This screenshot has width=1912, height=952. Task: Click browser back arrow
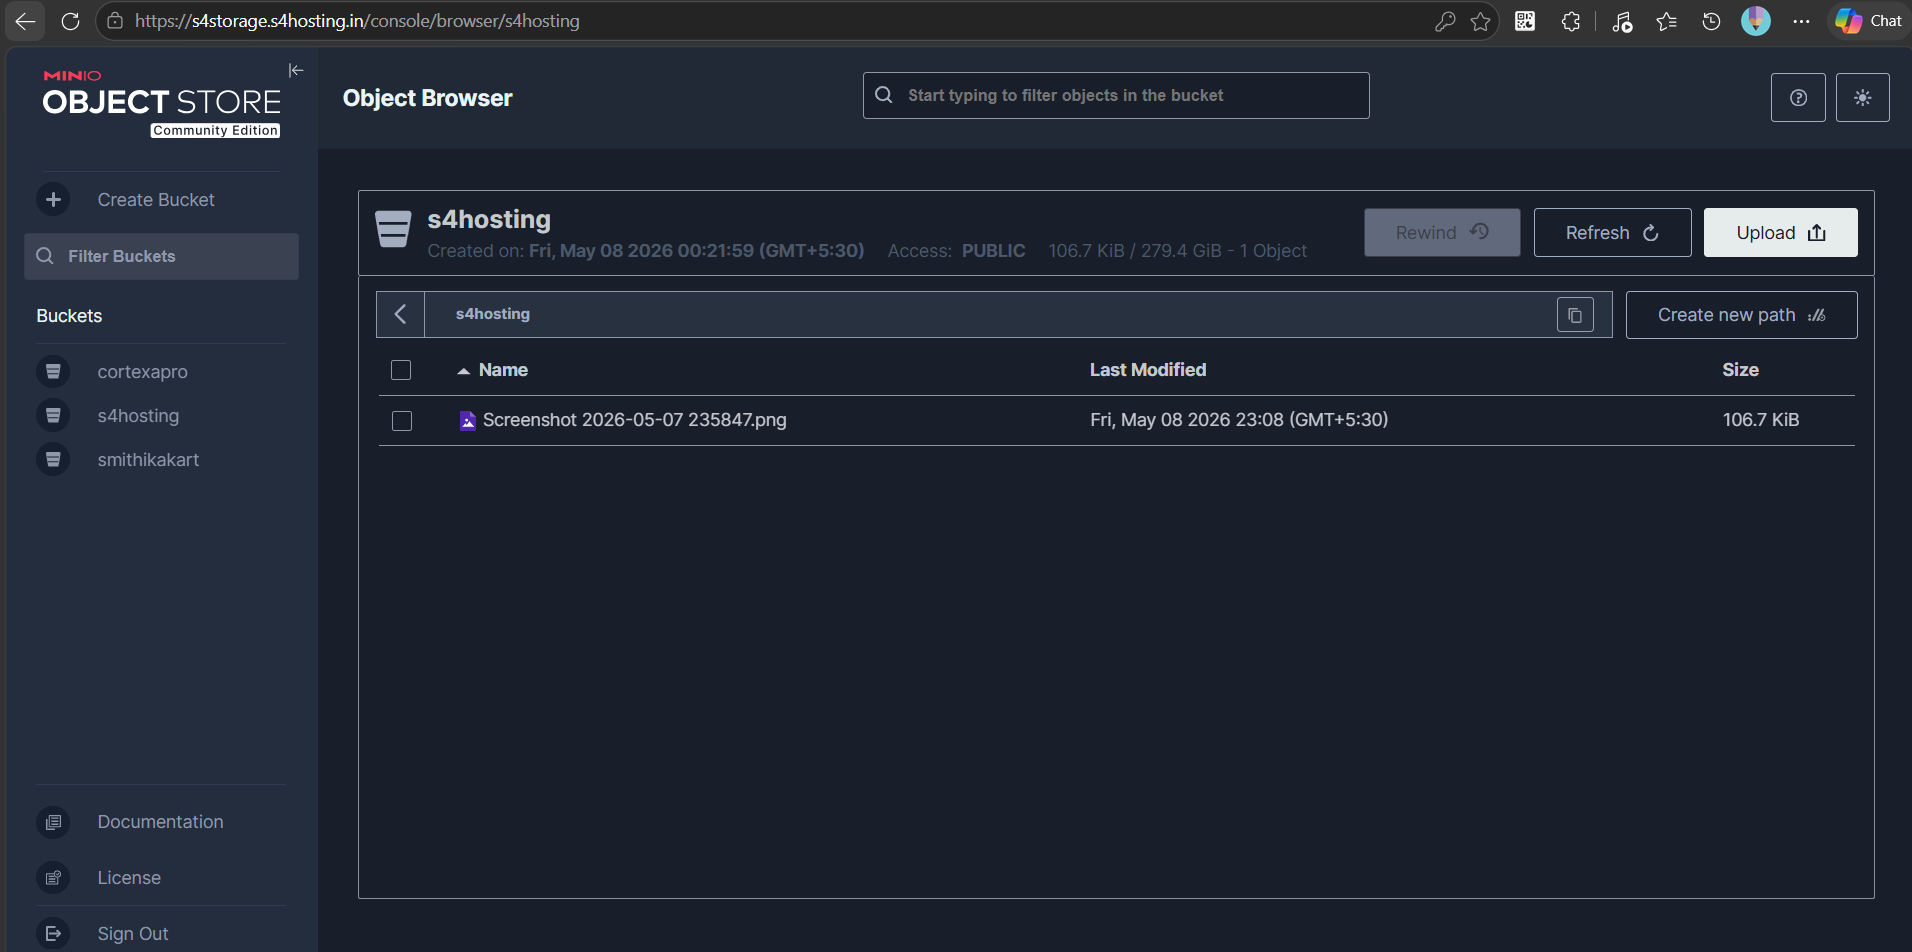(25, 21)
